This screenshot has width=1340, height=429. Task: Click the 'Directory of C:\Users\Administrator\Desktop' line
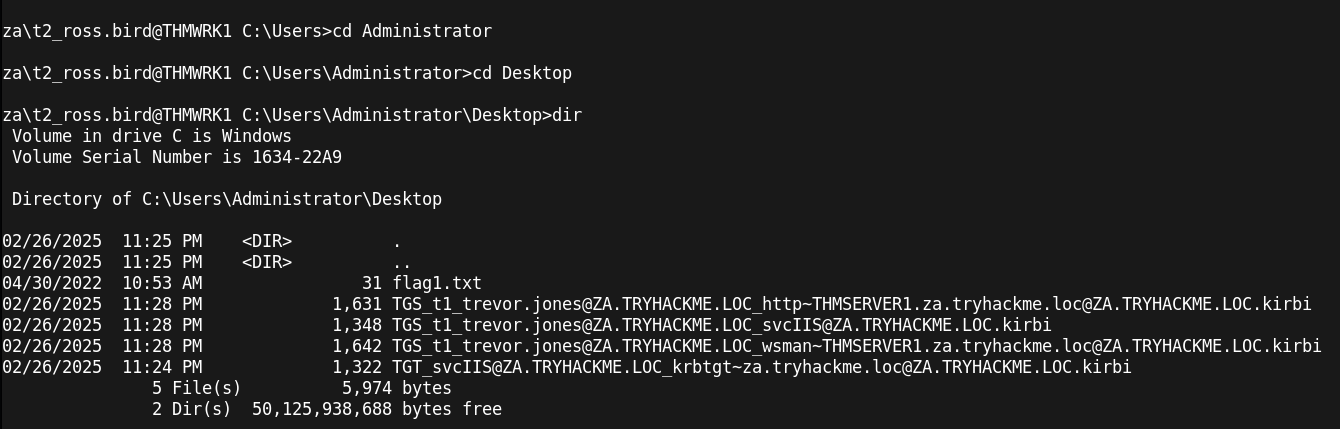click(227, 199)
